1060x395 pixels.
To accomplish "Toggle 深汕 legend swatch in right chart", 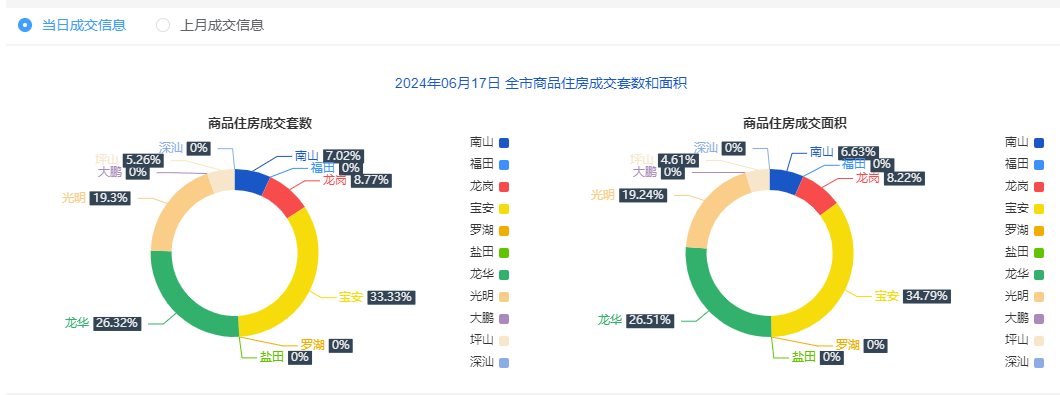I will click(1039, 362).
